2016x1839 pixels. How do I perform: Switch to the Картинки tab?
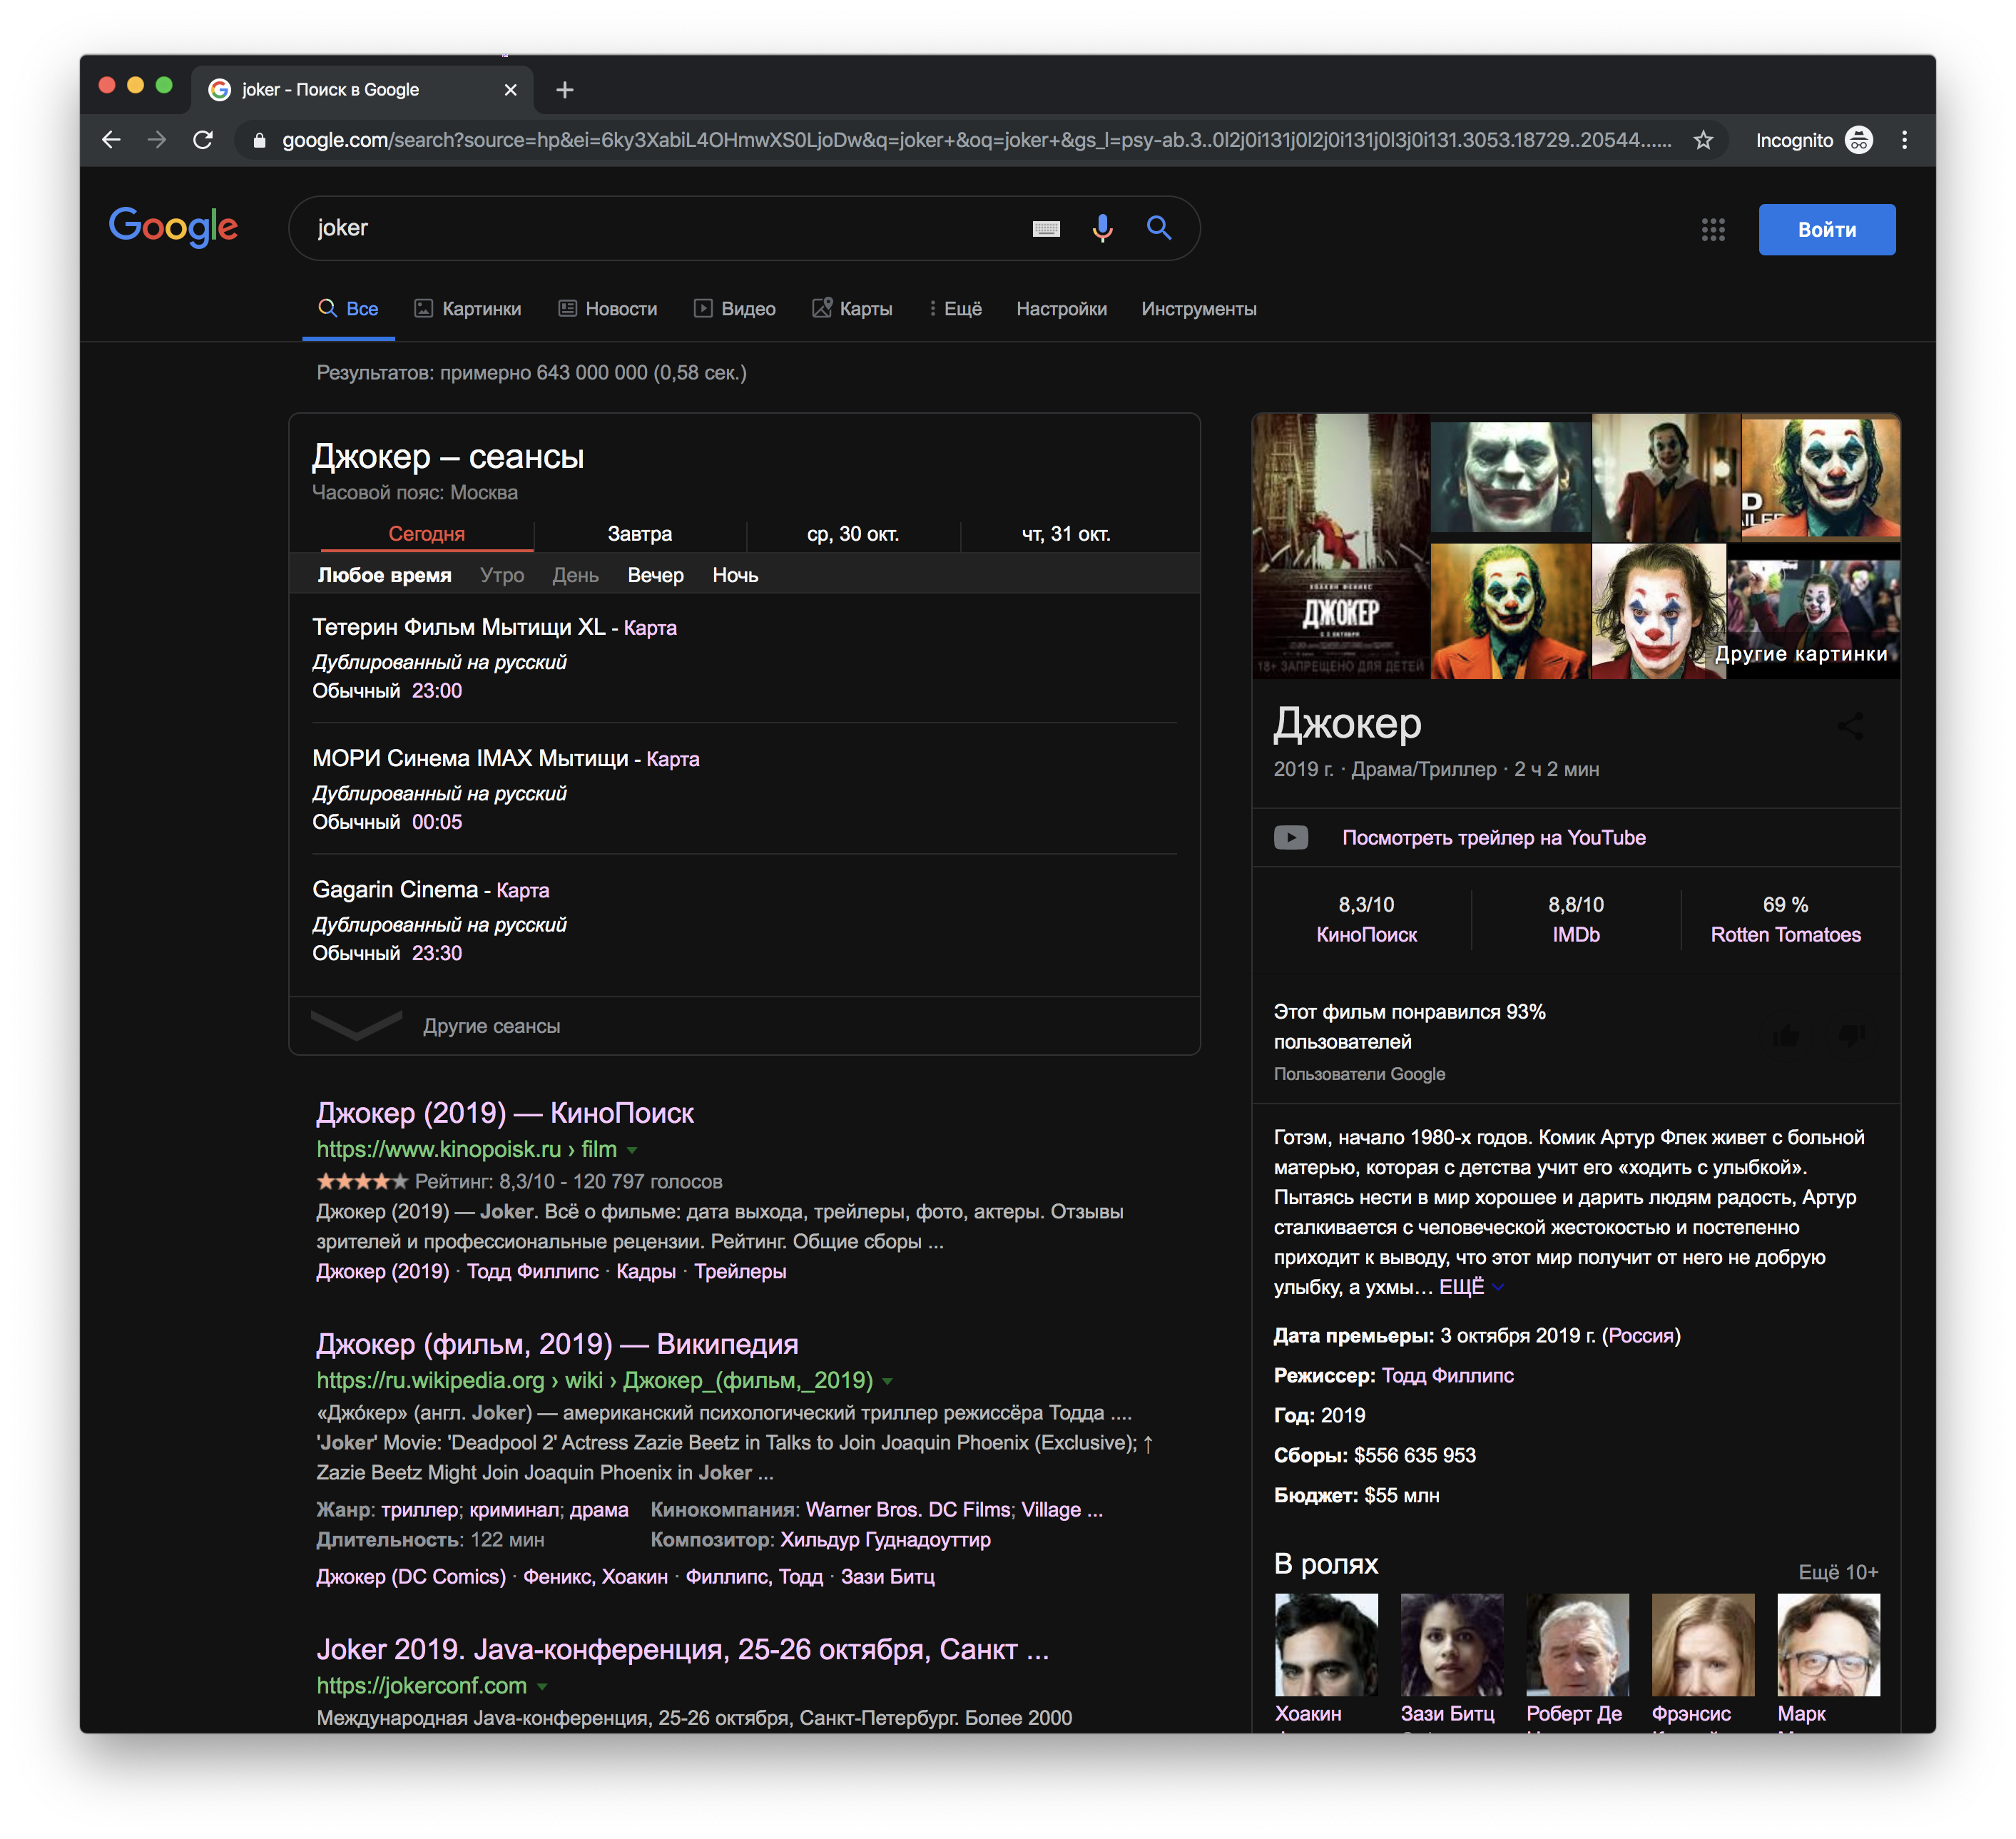click(x=468, y=309)
